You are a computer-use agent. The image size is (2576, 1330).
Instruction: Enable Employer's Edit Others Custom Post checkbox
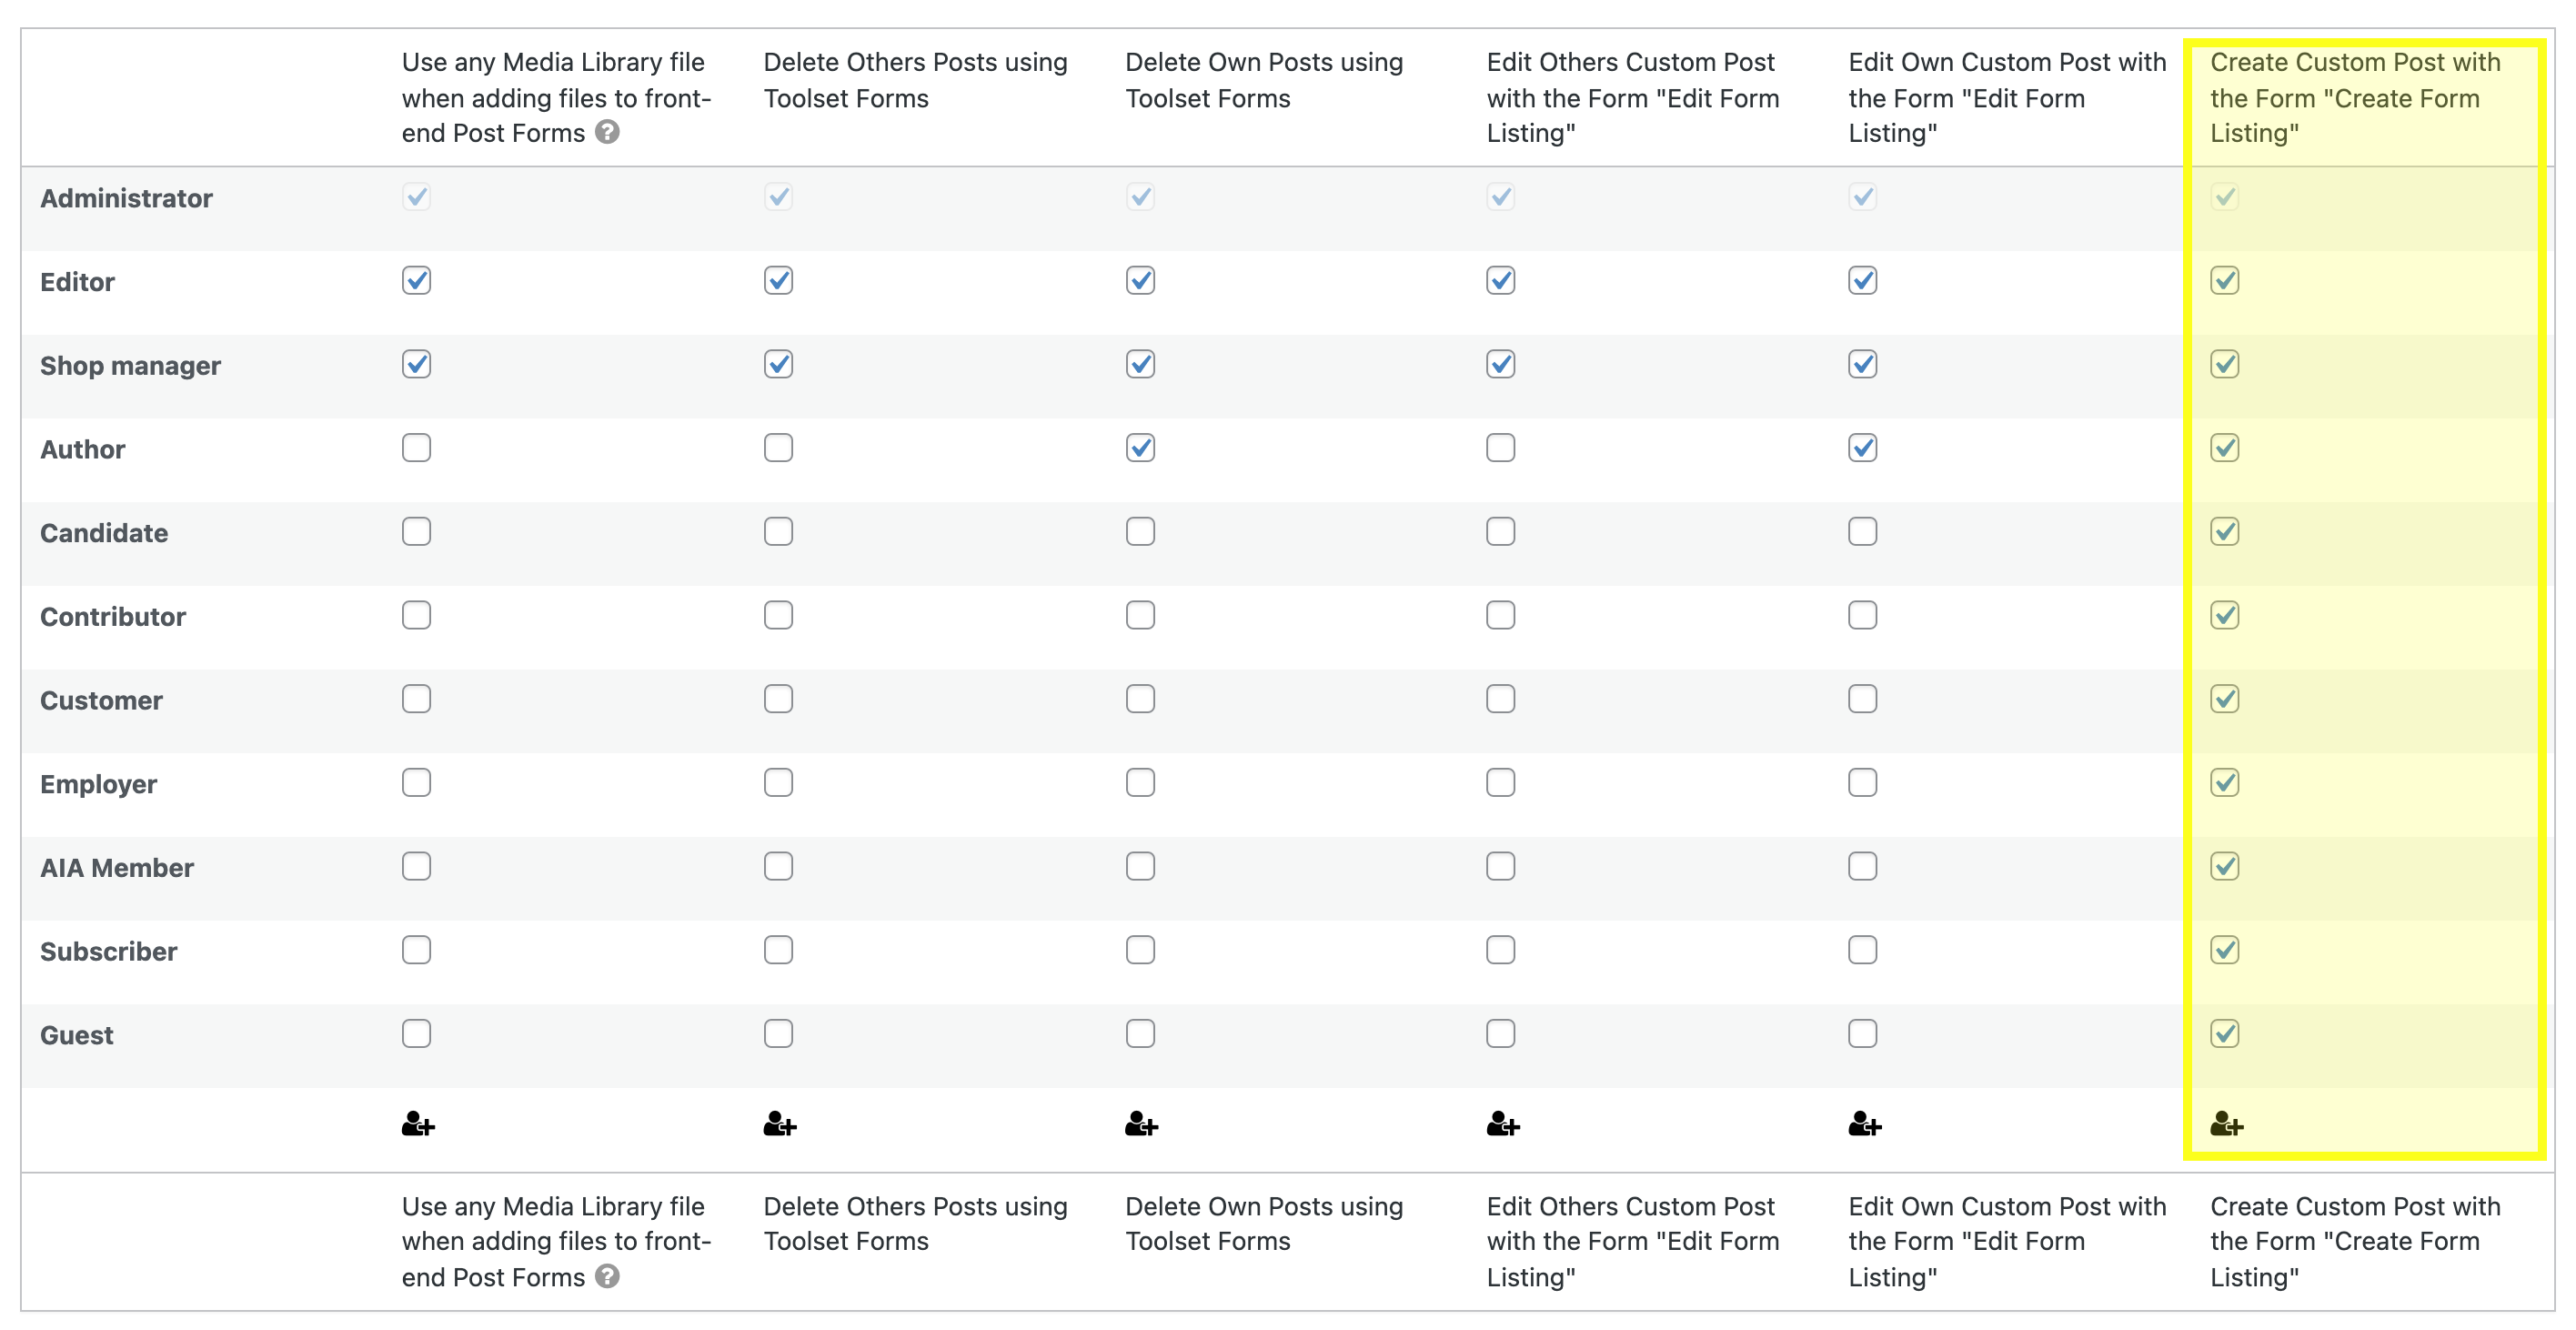click(x=1501, y=782)
